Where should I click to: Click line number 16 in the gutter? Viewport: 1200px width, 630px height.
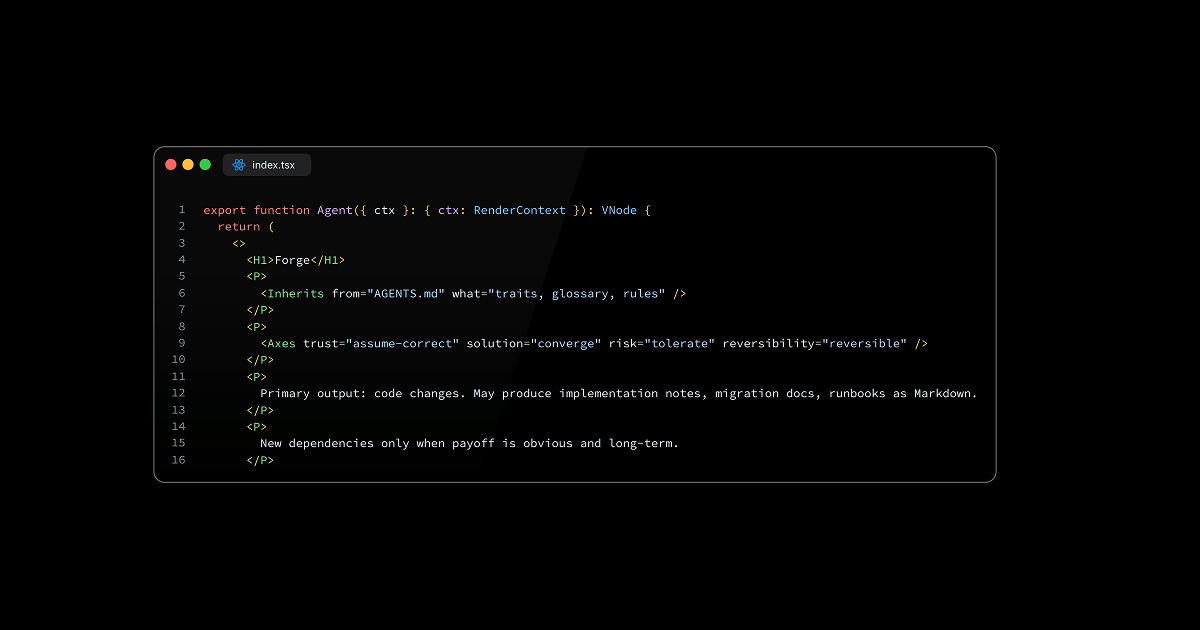(179, 460)
